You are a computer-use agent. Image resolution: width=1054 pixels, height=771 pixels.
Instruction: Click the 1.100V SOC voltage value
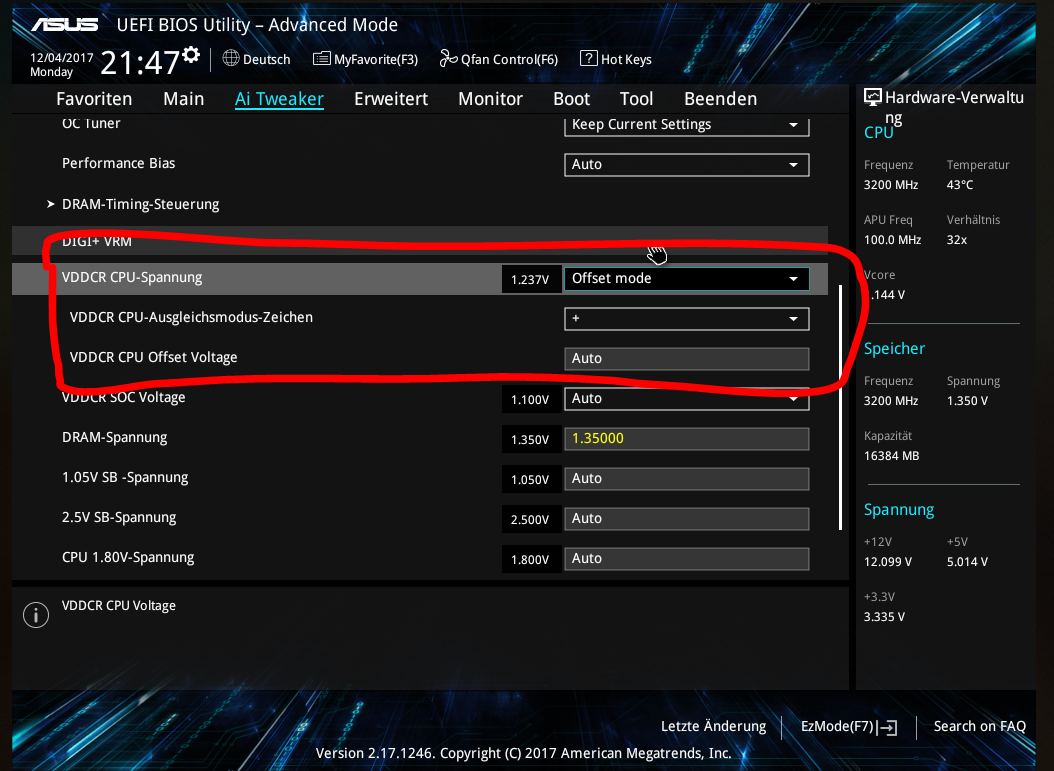530,399
